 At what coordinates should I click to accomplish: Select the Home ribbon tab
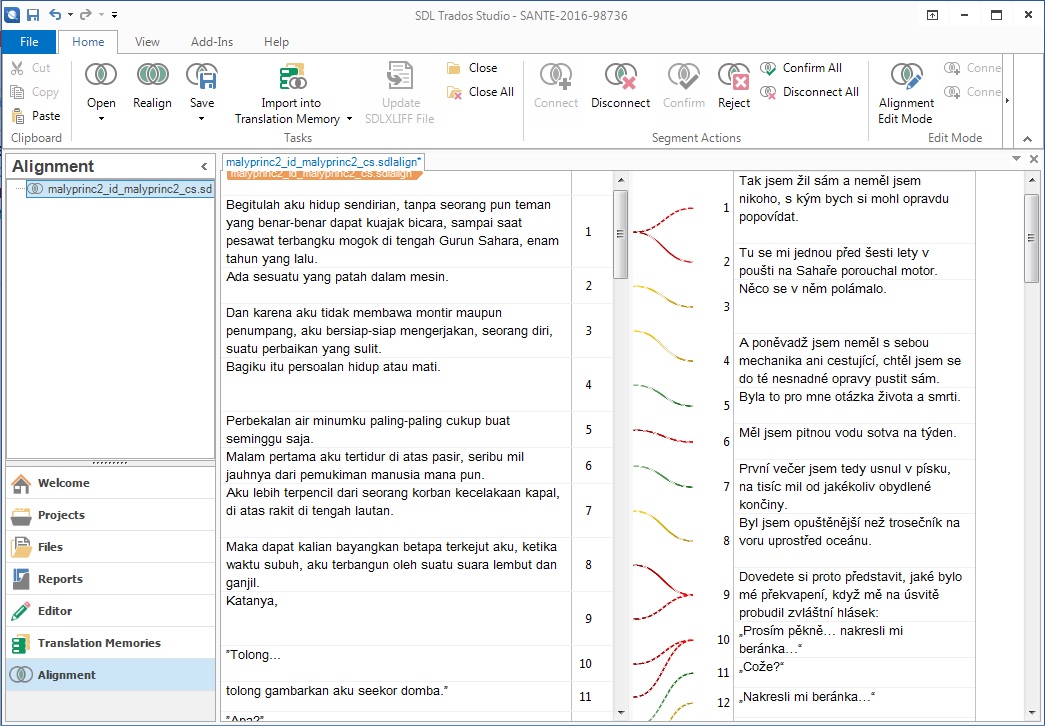click(x=88, y=42)
